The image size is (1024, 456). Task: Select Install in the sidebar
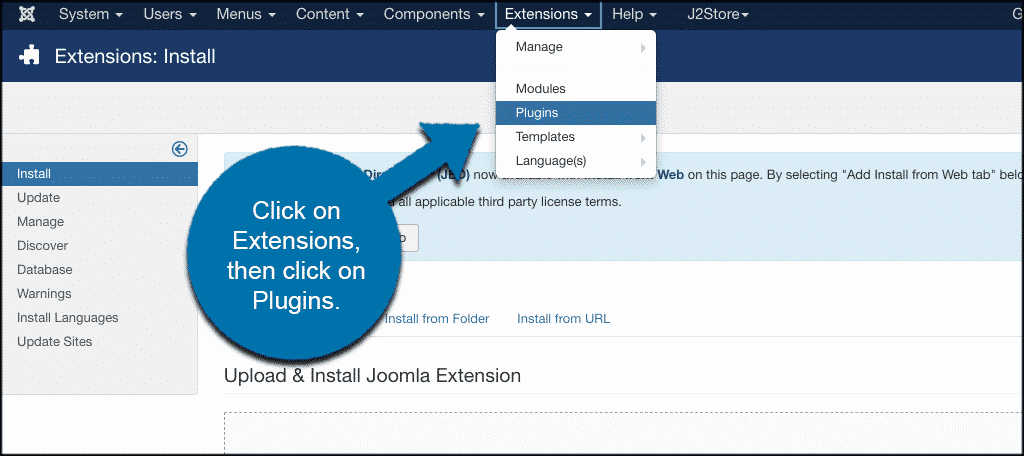click(99, 174)
